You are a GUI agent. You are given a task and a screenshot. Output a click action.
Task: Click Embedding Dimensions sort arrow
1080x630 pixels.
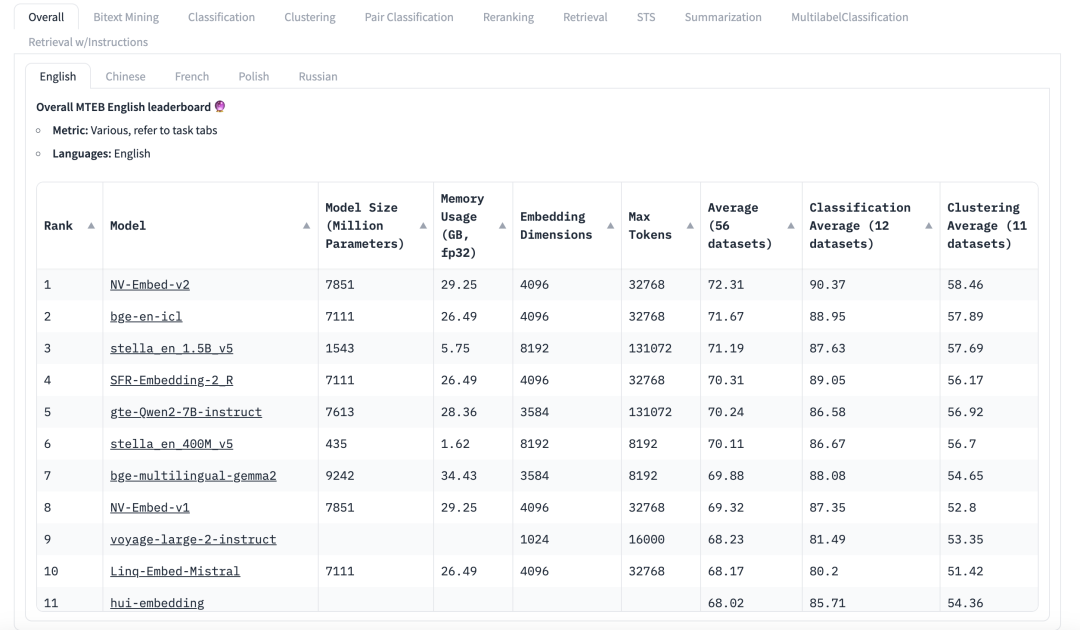[x=610, y=226]
